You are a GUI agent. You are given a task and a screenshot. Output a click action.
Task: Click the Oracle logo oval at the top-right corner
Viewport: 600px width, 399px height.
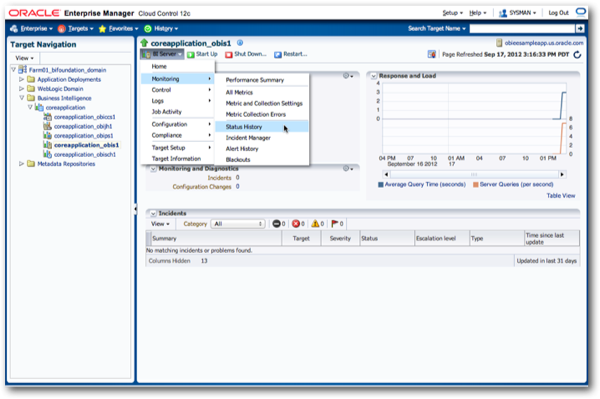581,11
